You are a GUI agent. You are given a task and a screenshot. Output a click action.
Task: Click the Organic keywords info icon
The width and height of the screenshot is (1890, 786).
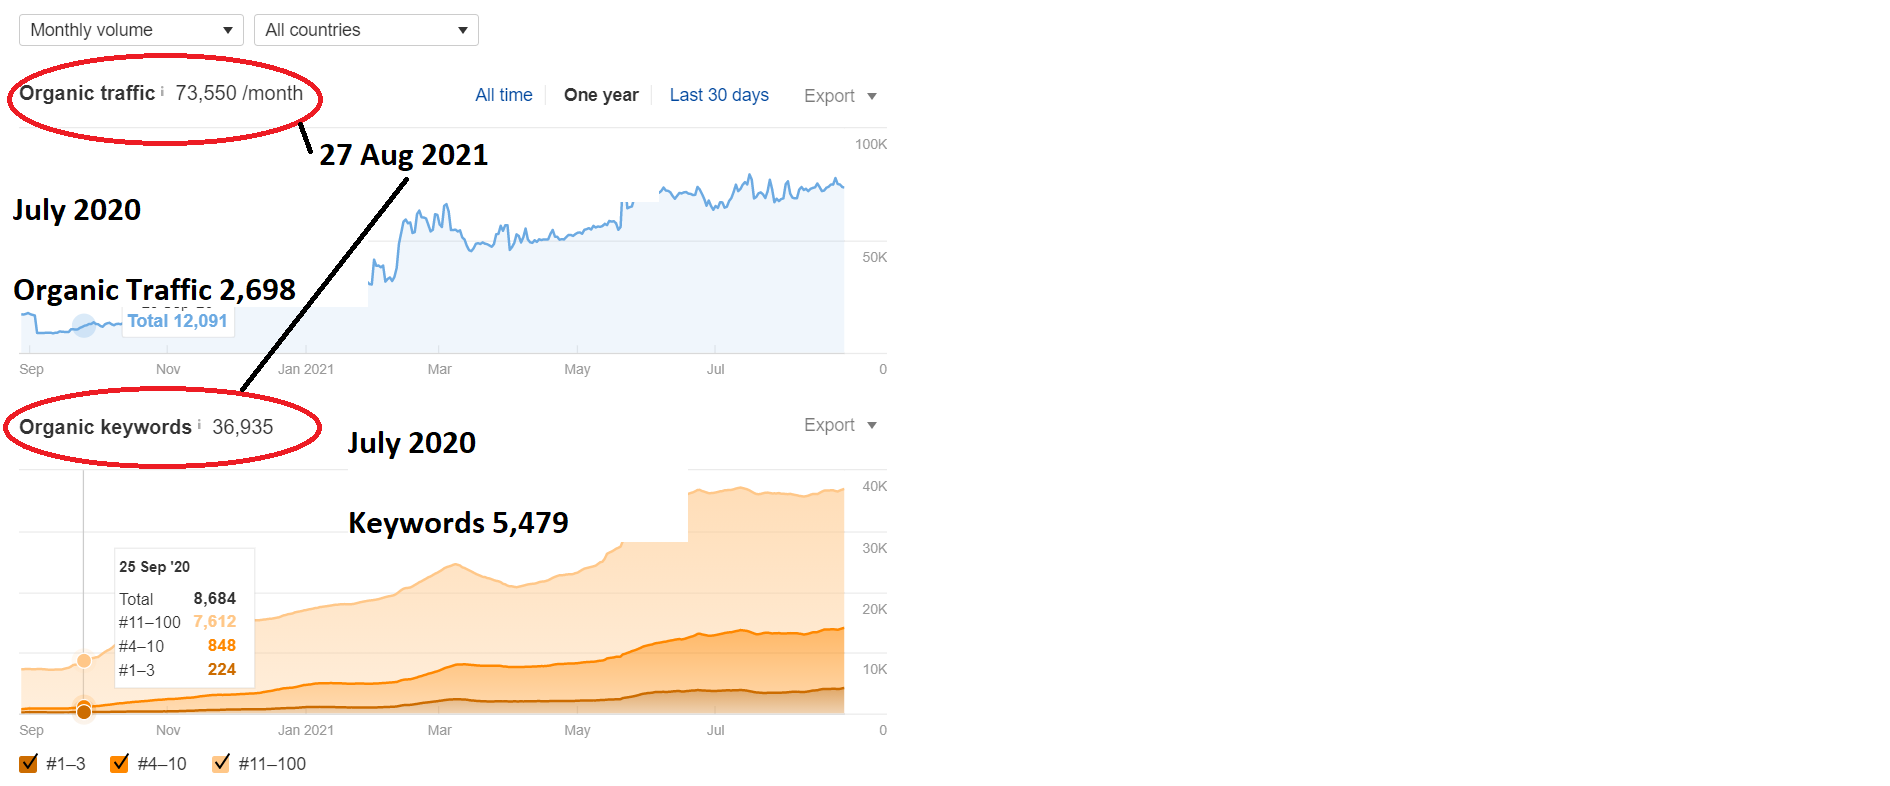[x=199, y=425]
